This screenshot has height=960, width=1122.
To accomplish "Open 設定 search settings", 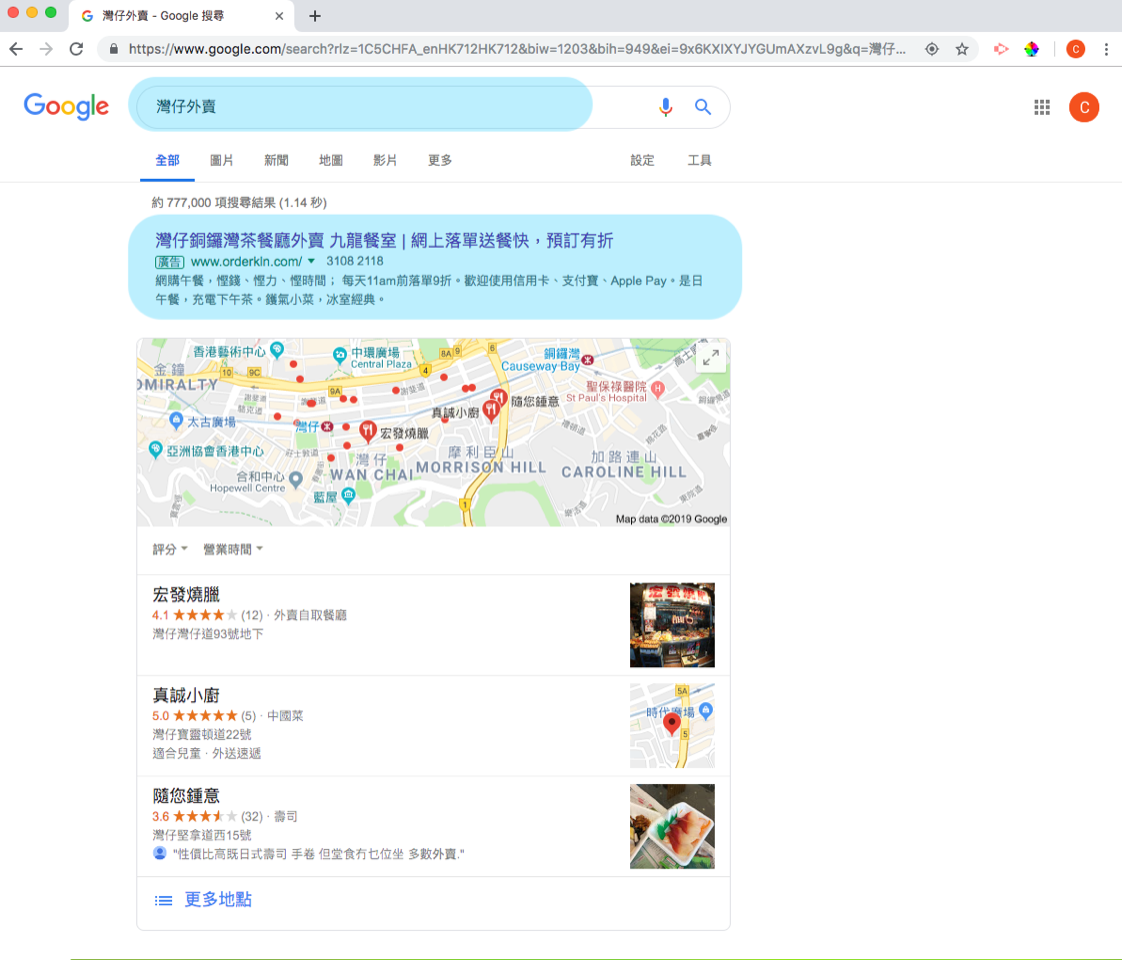I will click(643, 160).
